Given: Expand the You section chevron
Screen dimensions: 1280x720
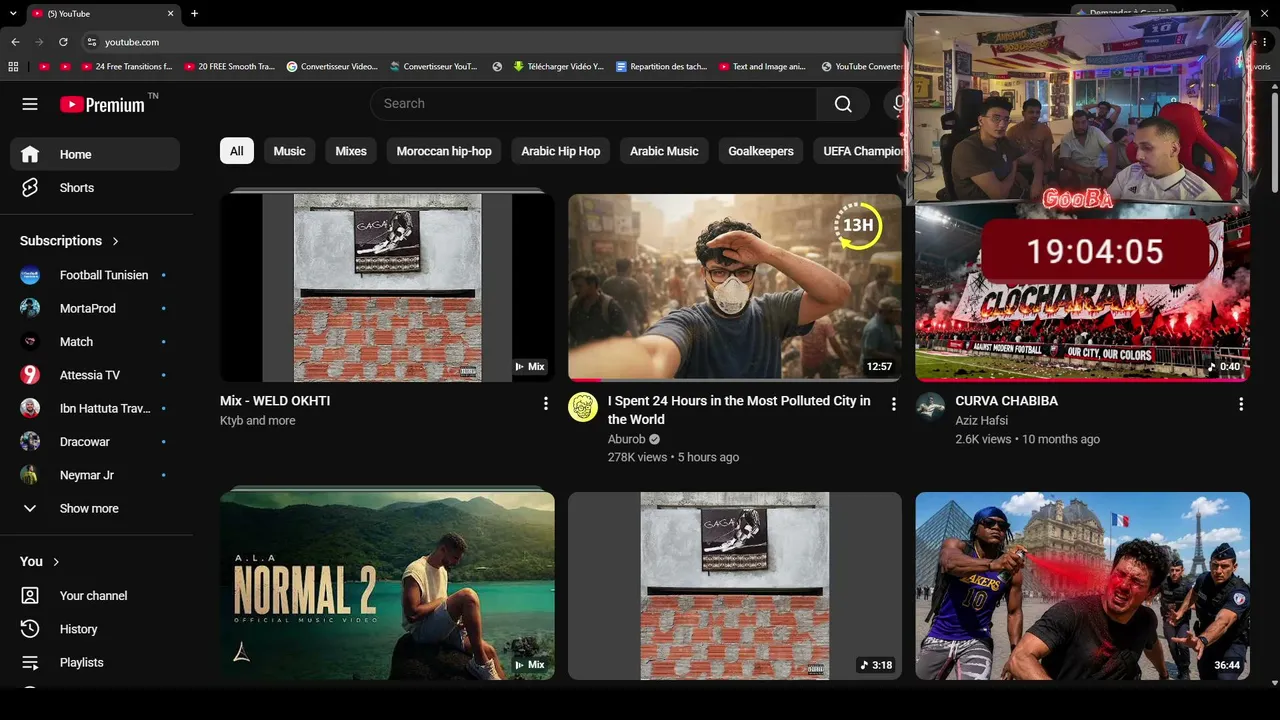Looking at the screenshot, I should (x=56, y=562).
